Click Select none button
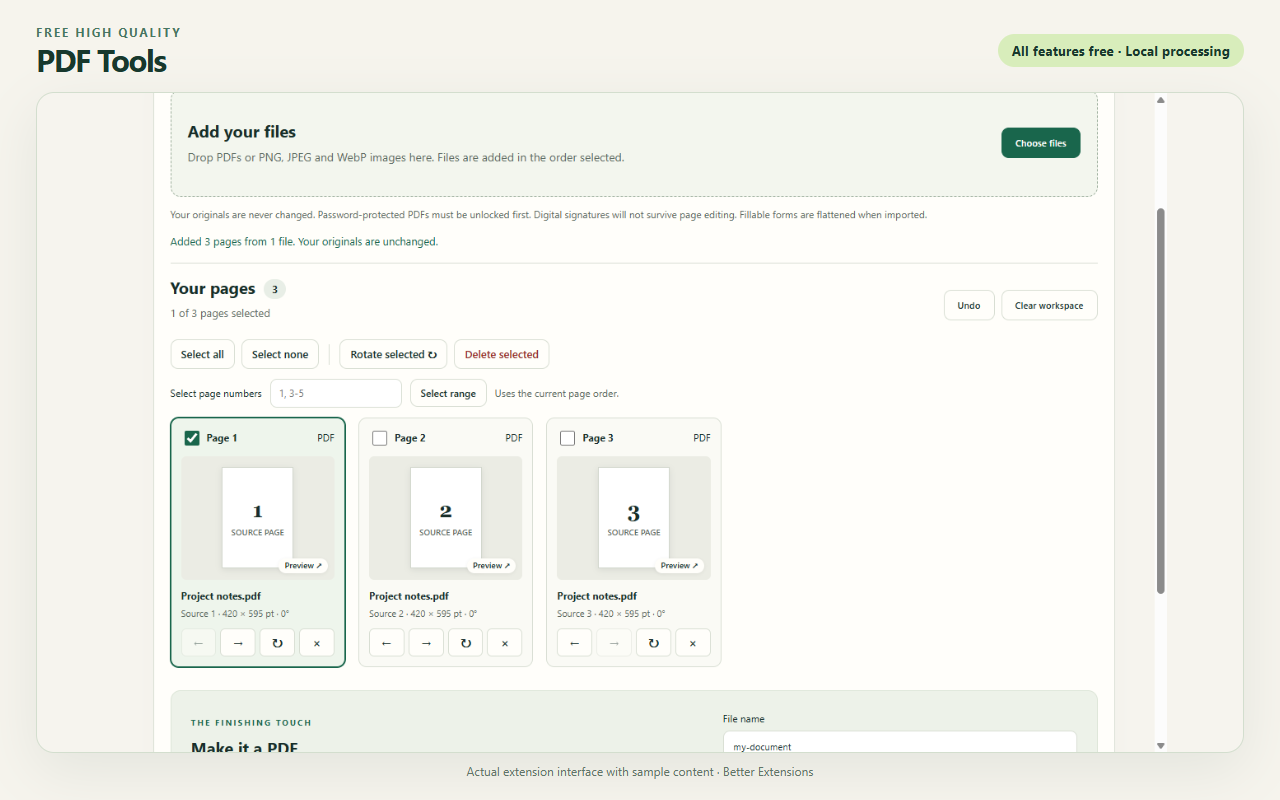 click(x=280, y=354)
